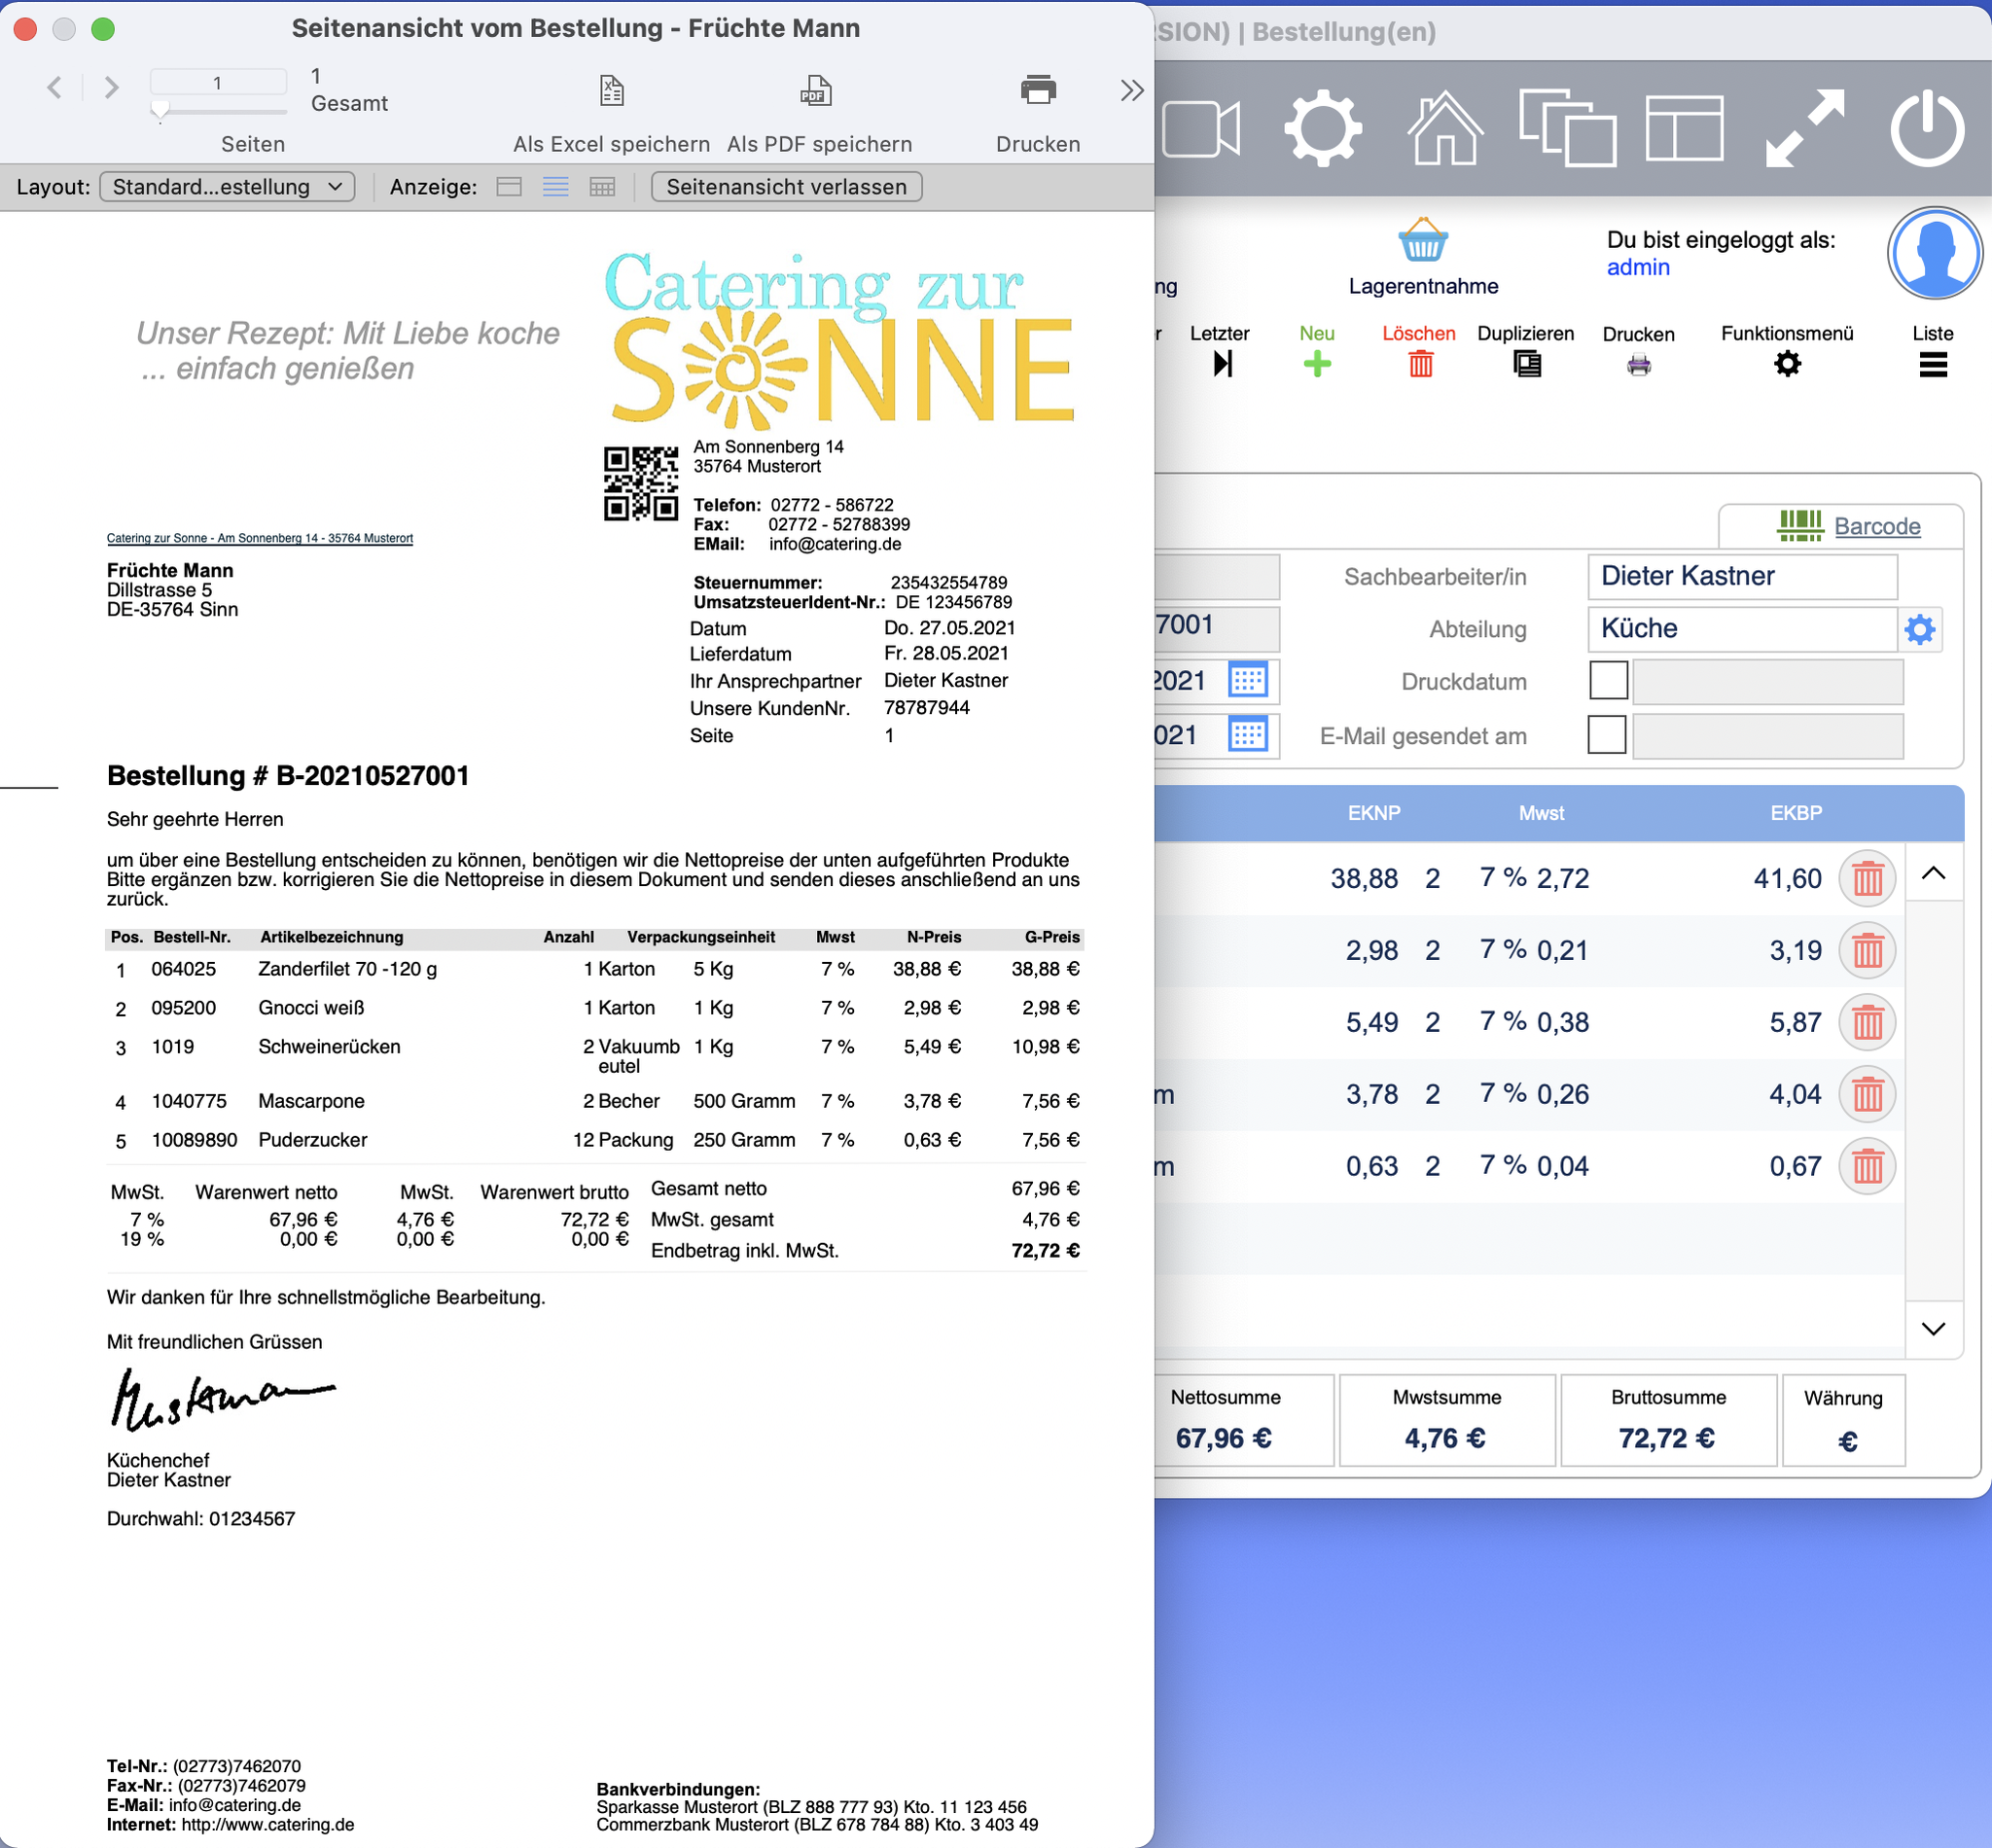
Task: Open lower calendar picker icon
Action: [1247, 735]
